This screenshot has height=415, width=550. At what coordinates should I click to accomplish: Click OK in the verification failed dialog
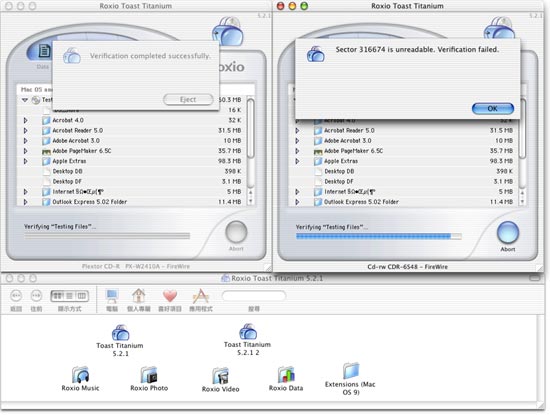492,108
